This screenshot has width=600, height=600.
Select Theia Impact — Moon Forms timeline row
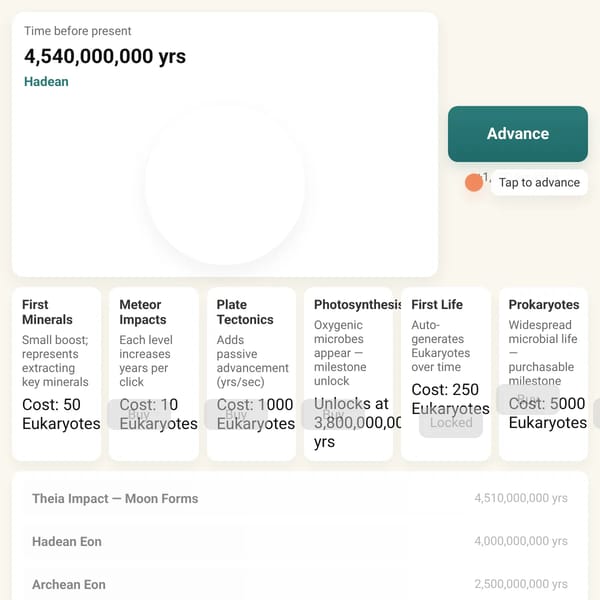click(x=300, y=498)
